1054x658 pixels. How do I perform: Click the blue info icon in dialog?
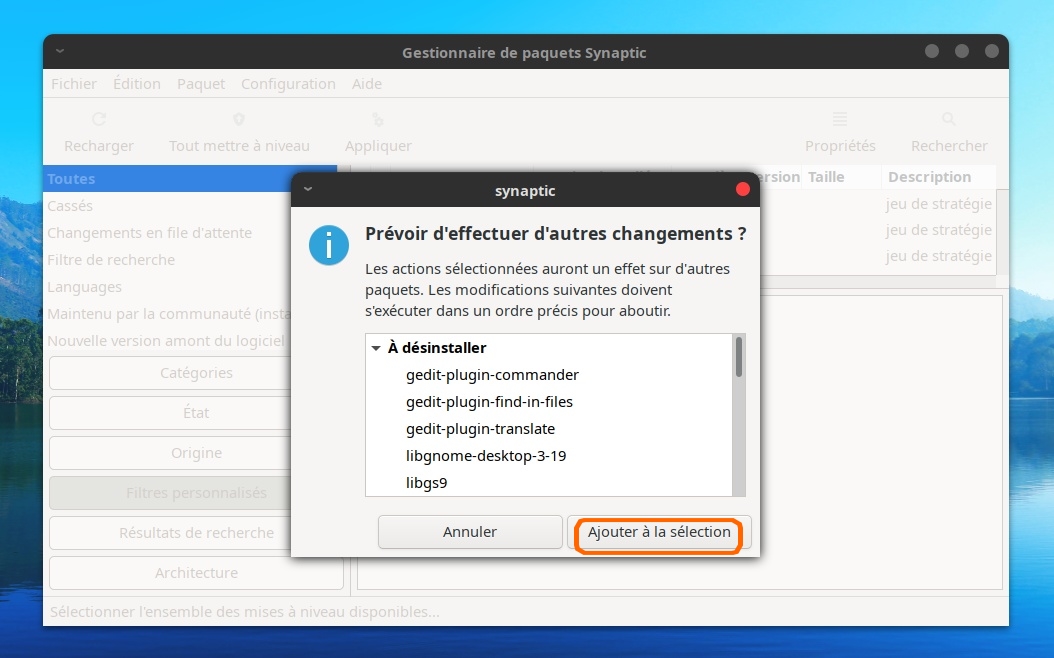pos(329,245)
